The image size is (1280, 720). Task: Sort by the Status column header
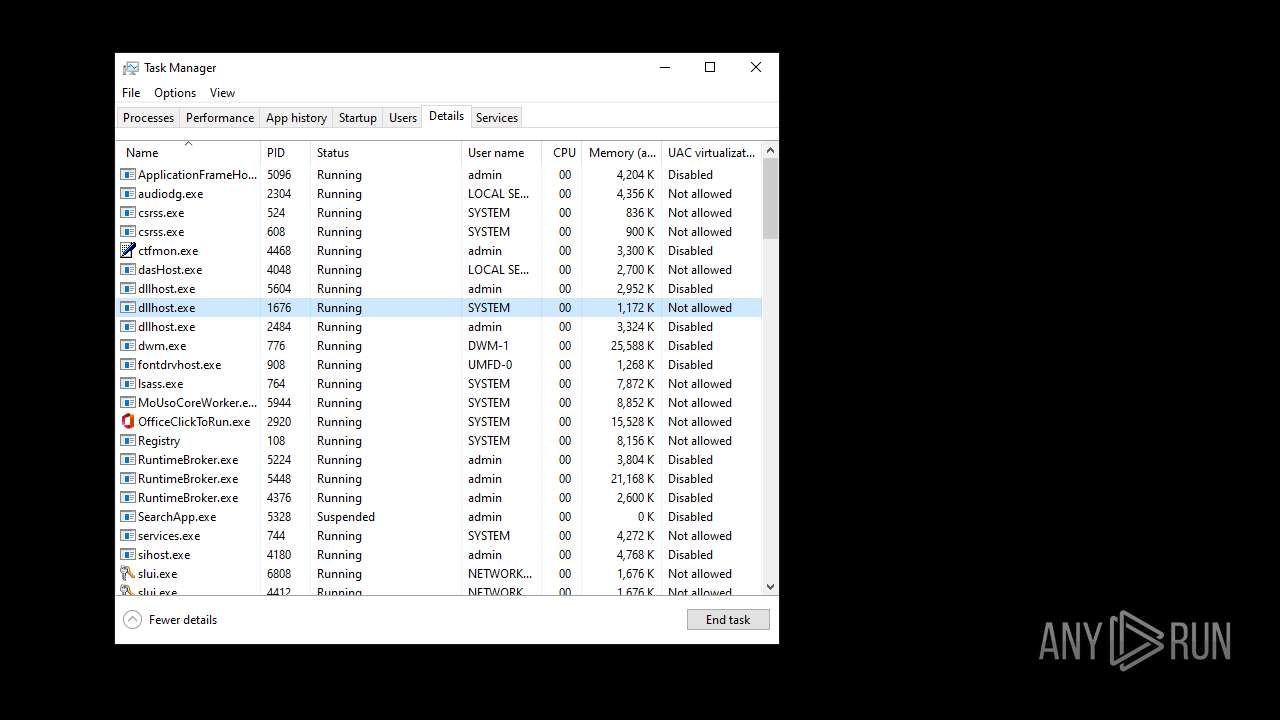click(386, 153)
